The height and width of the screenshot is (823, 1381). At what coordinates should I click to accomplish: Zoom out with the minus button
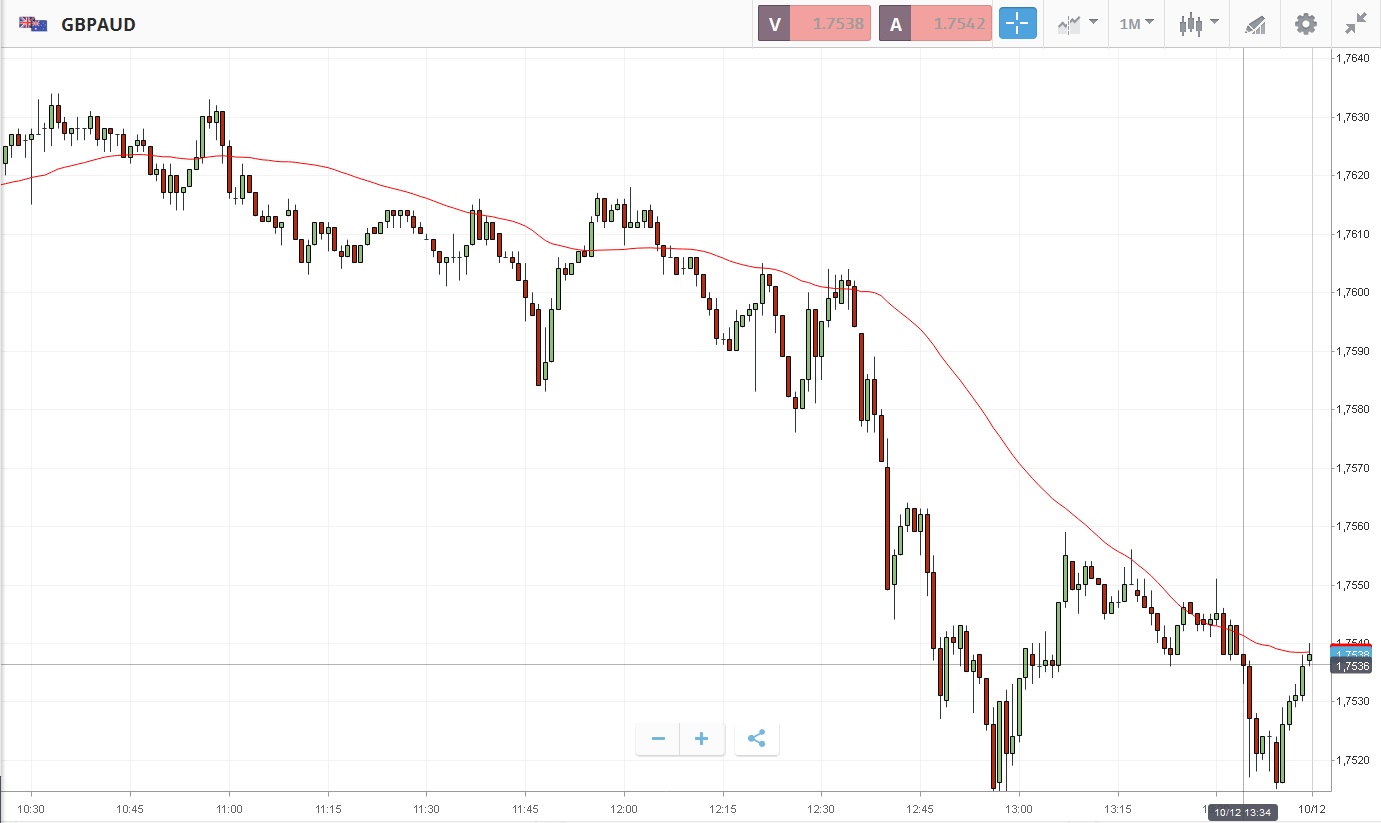658,739
